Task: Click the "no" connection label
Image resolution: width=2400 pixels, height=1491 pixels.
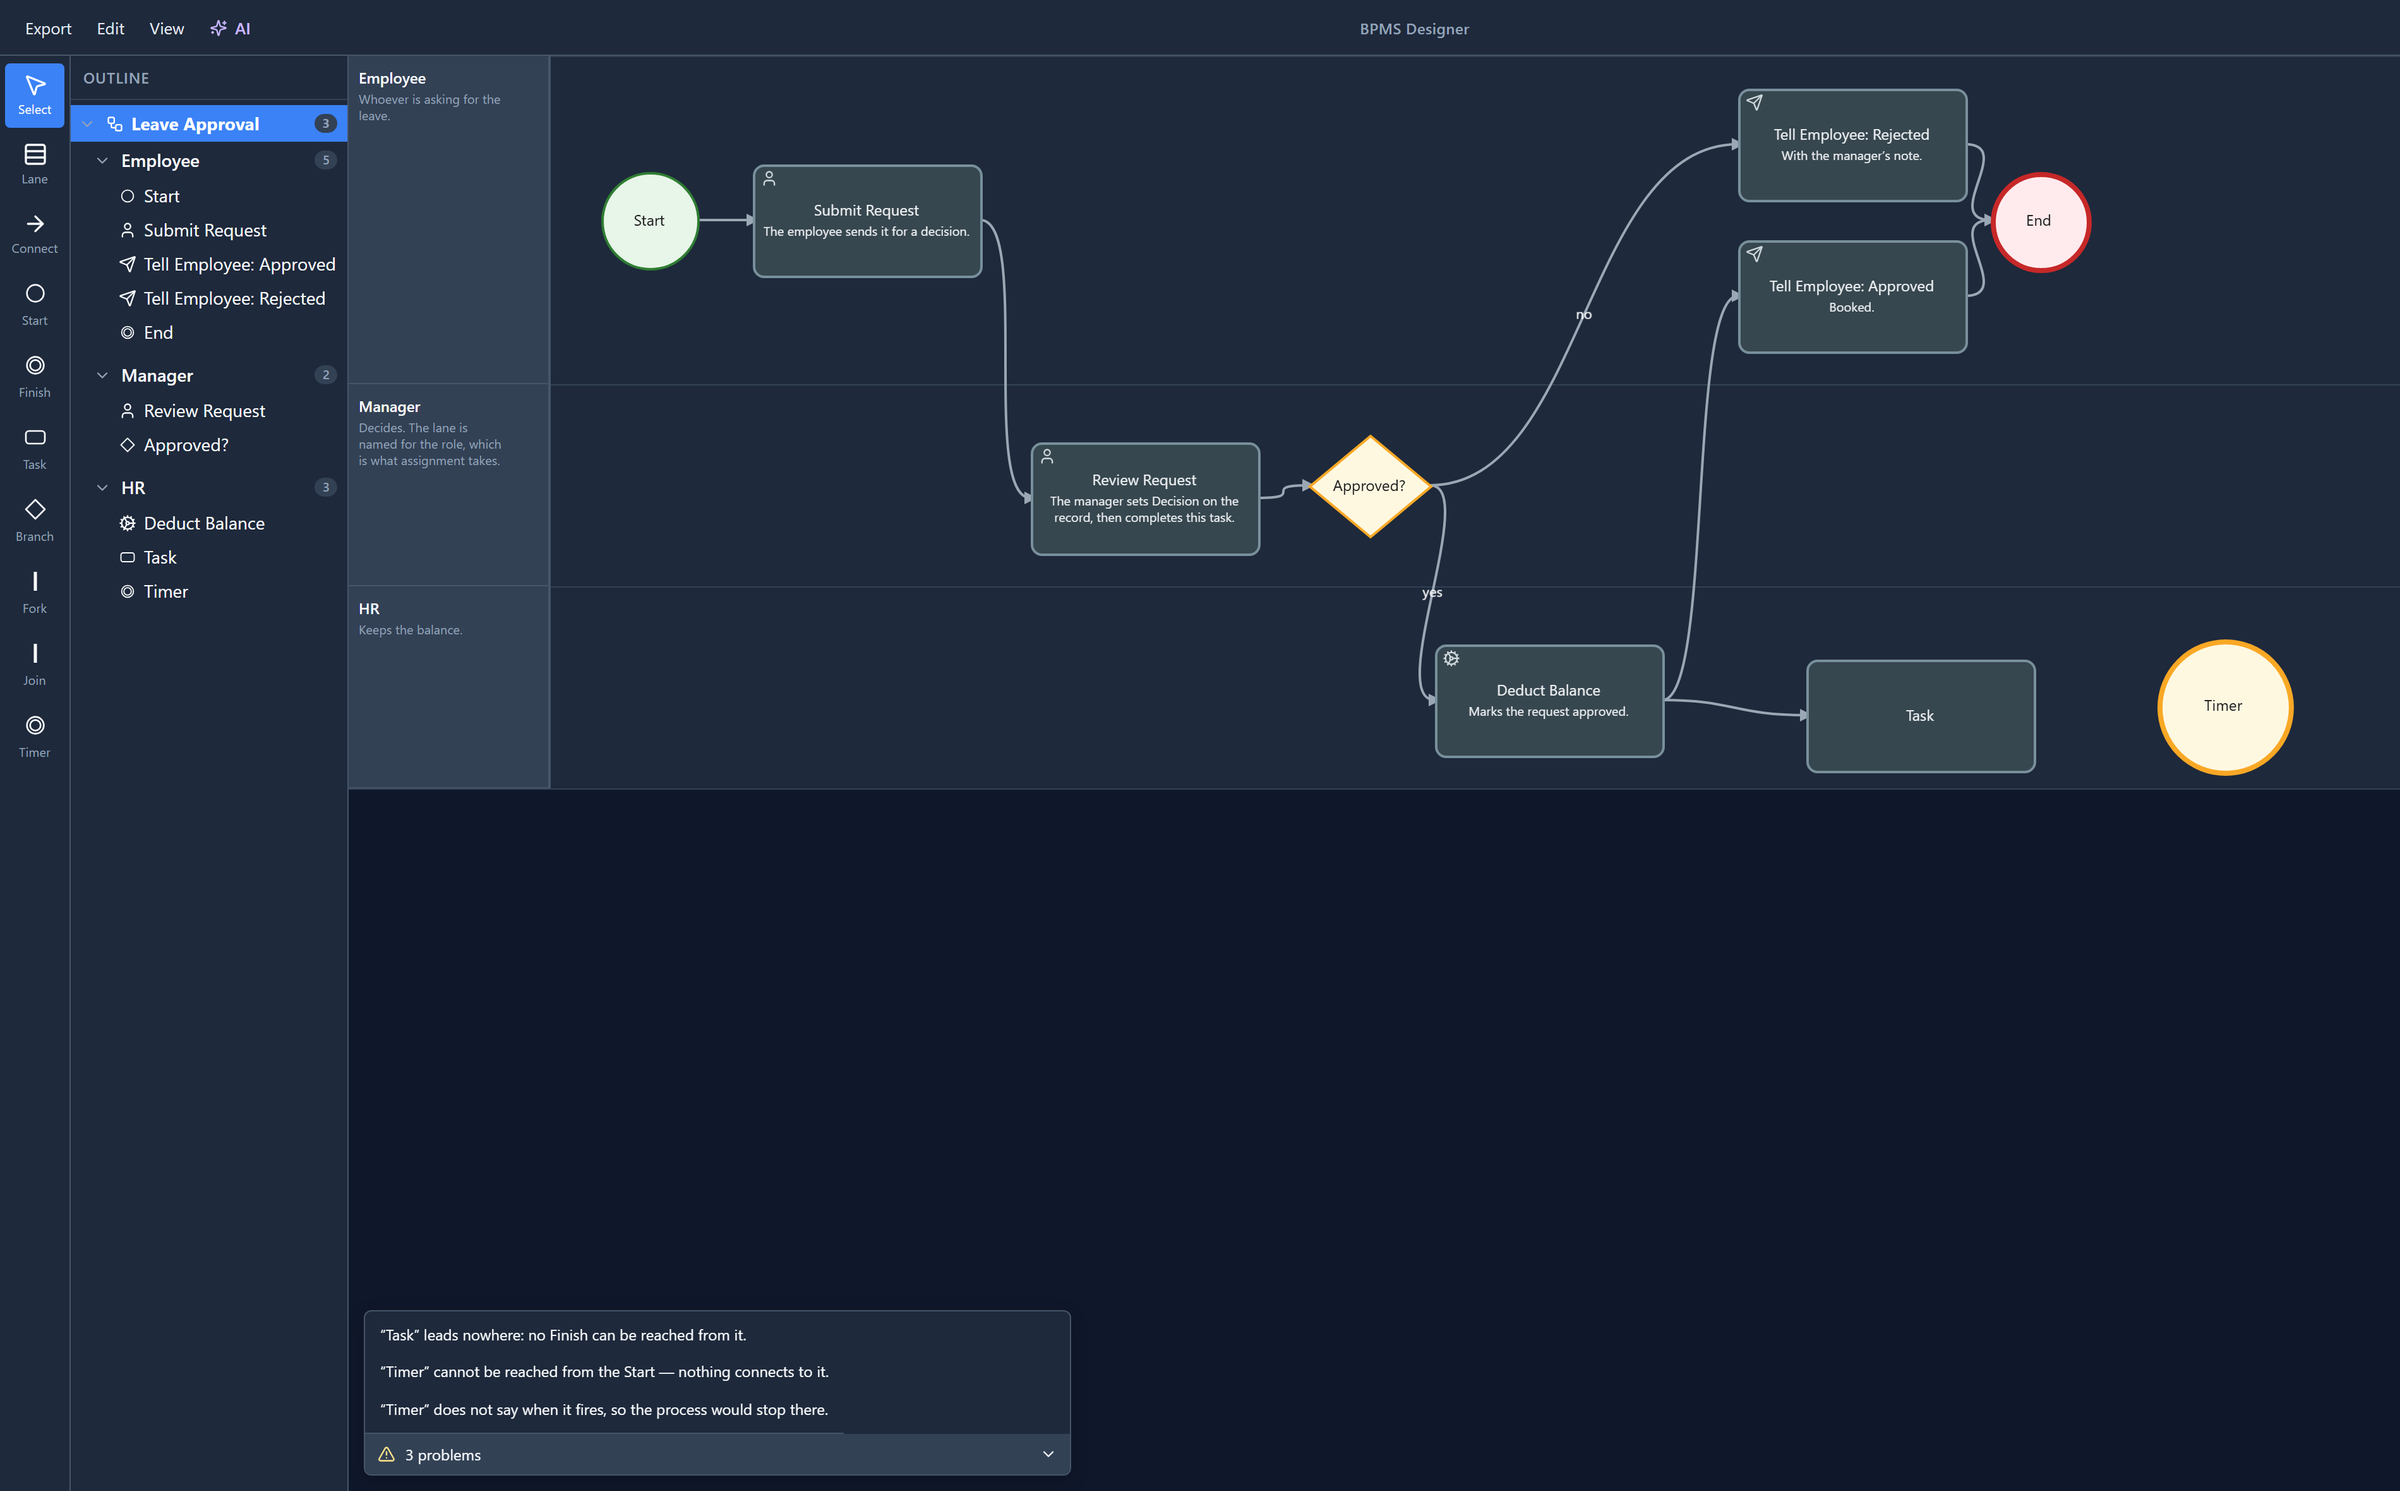Action: tap(1583, 315)
